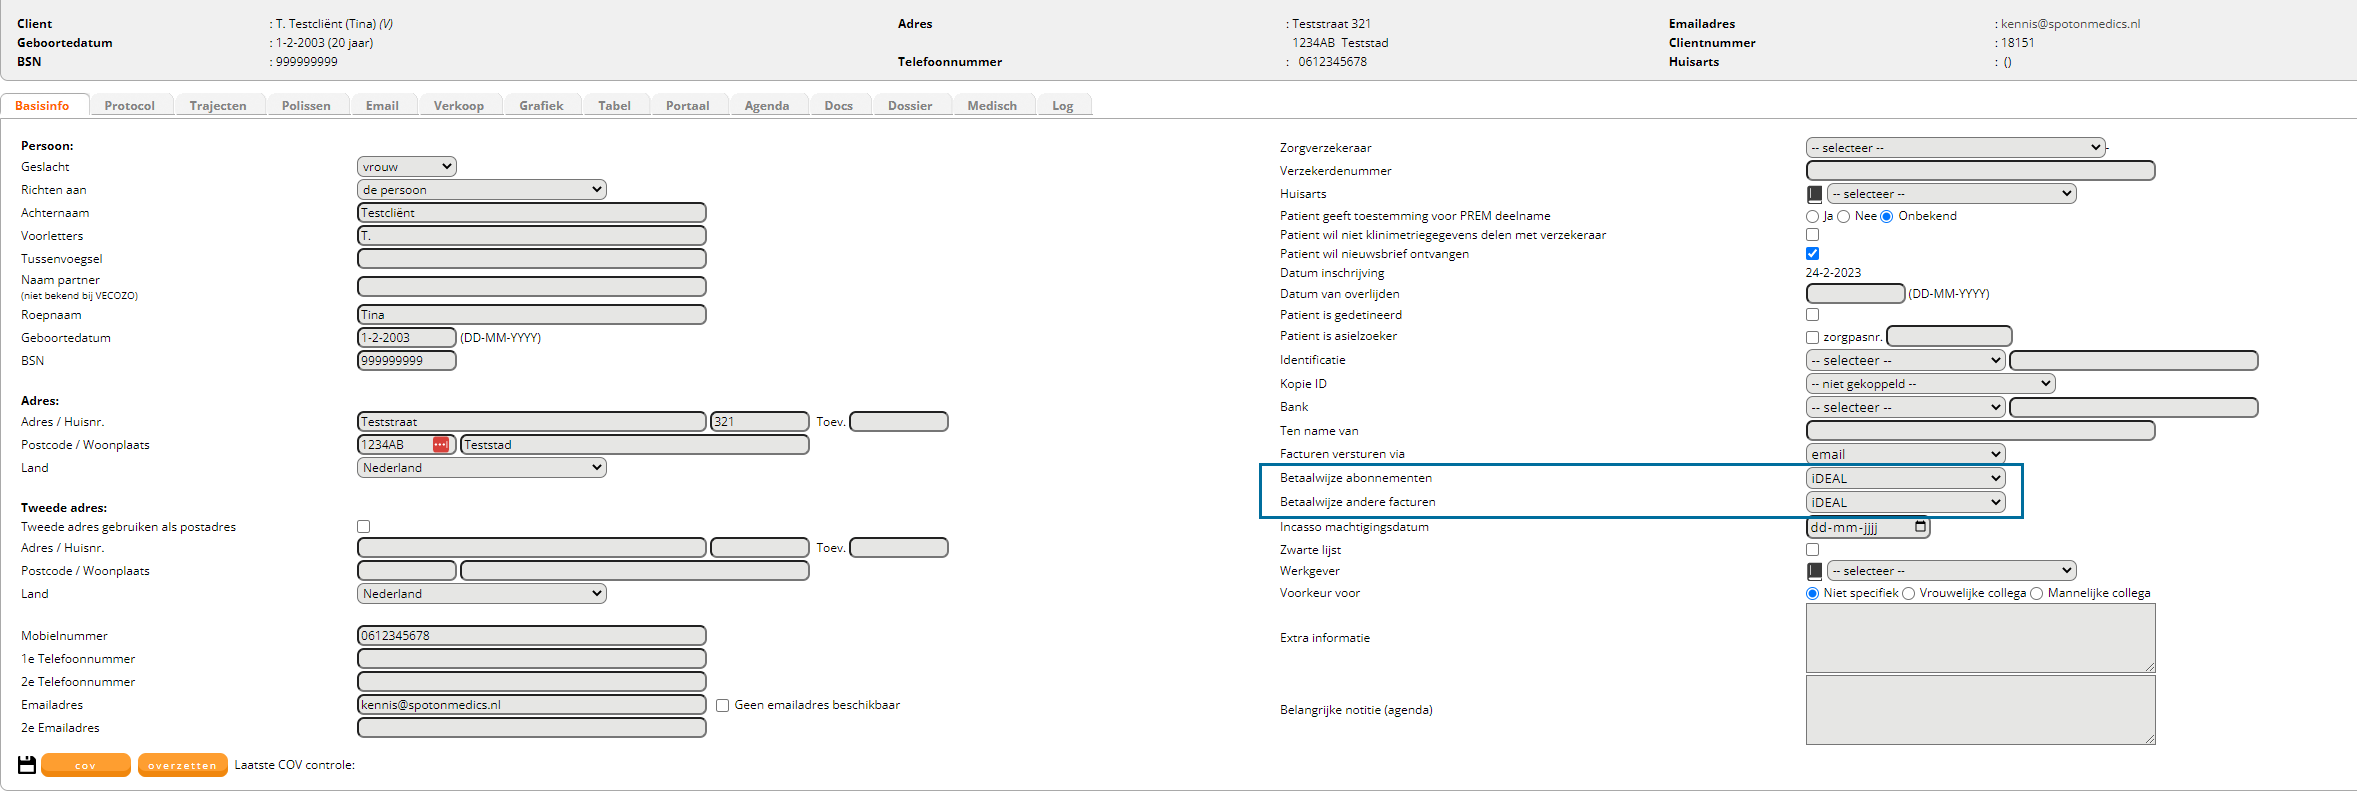Expand the Betaalwijze abonnementen dropdown
The image size is (2357, 809).
[1905, 479]
